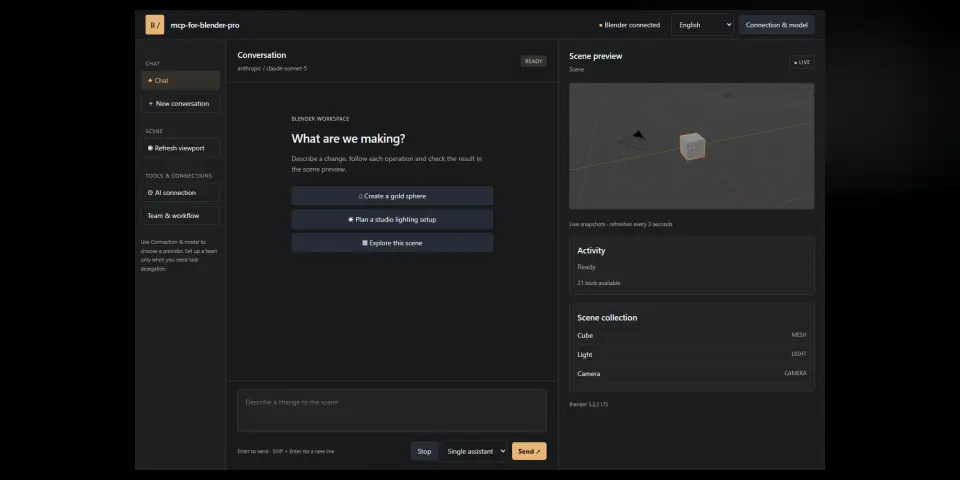Pick Plan a studio lighting setup
This screenshot has width=960, height=480.
point(392,219)
